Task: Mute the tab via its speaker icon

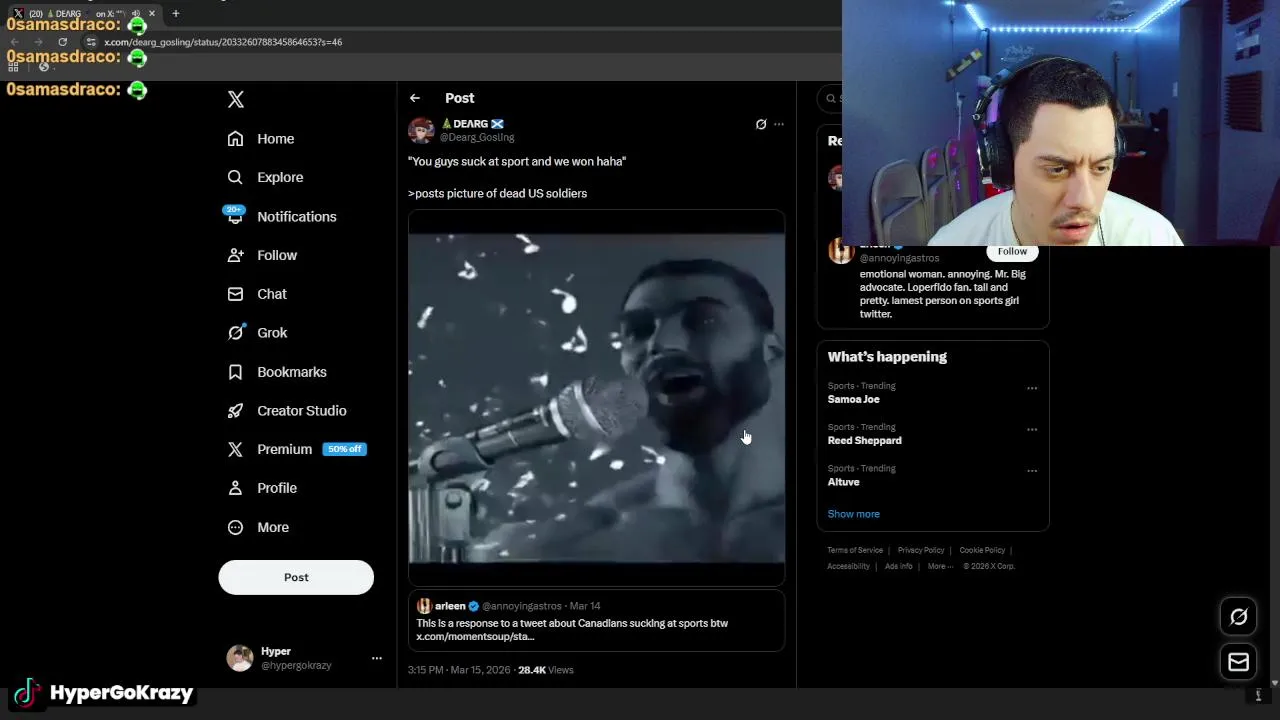Action: 135,14
